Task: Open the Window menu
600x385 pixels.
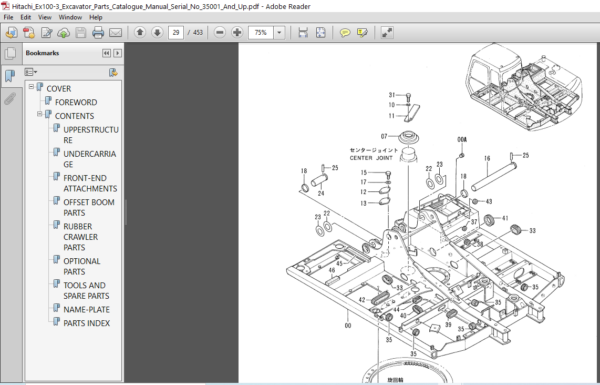Action: (x=70, y=17)
